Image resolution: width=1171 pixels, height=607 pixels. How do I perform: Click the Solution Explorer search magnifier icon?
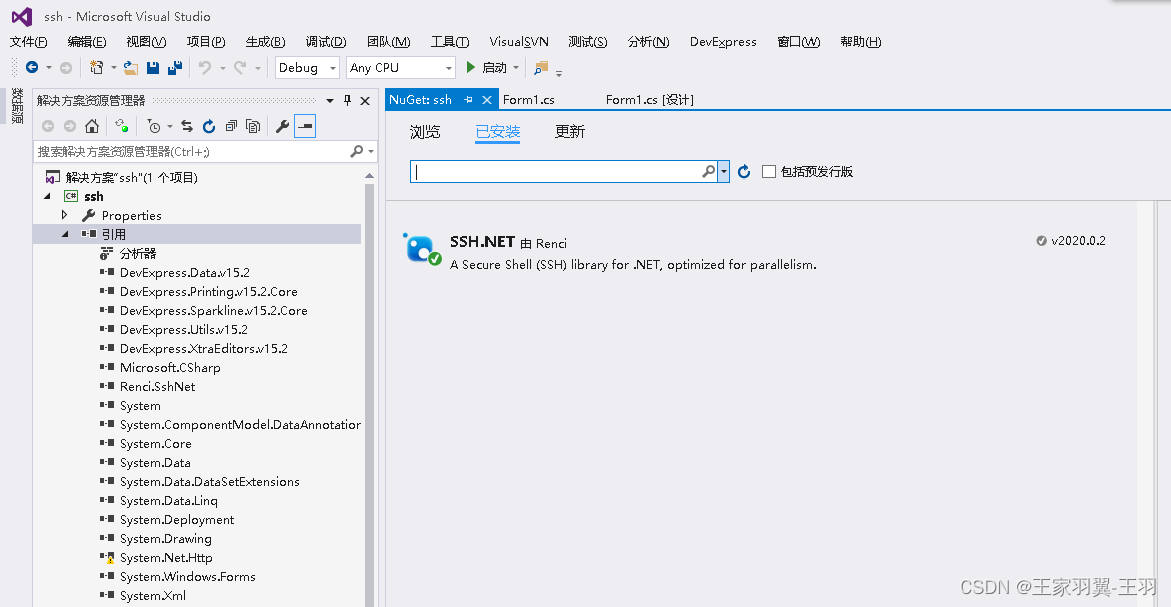point(357,152)
